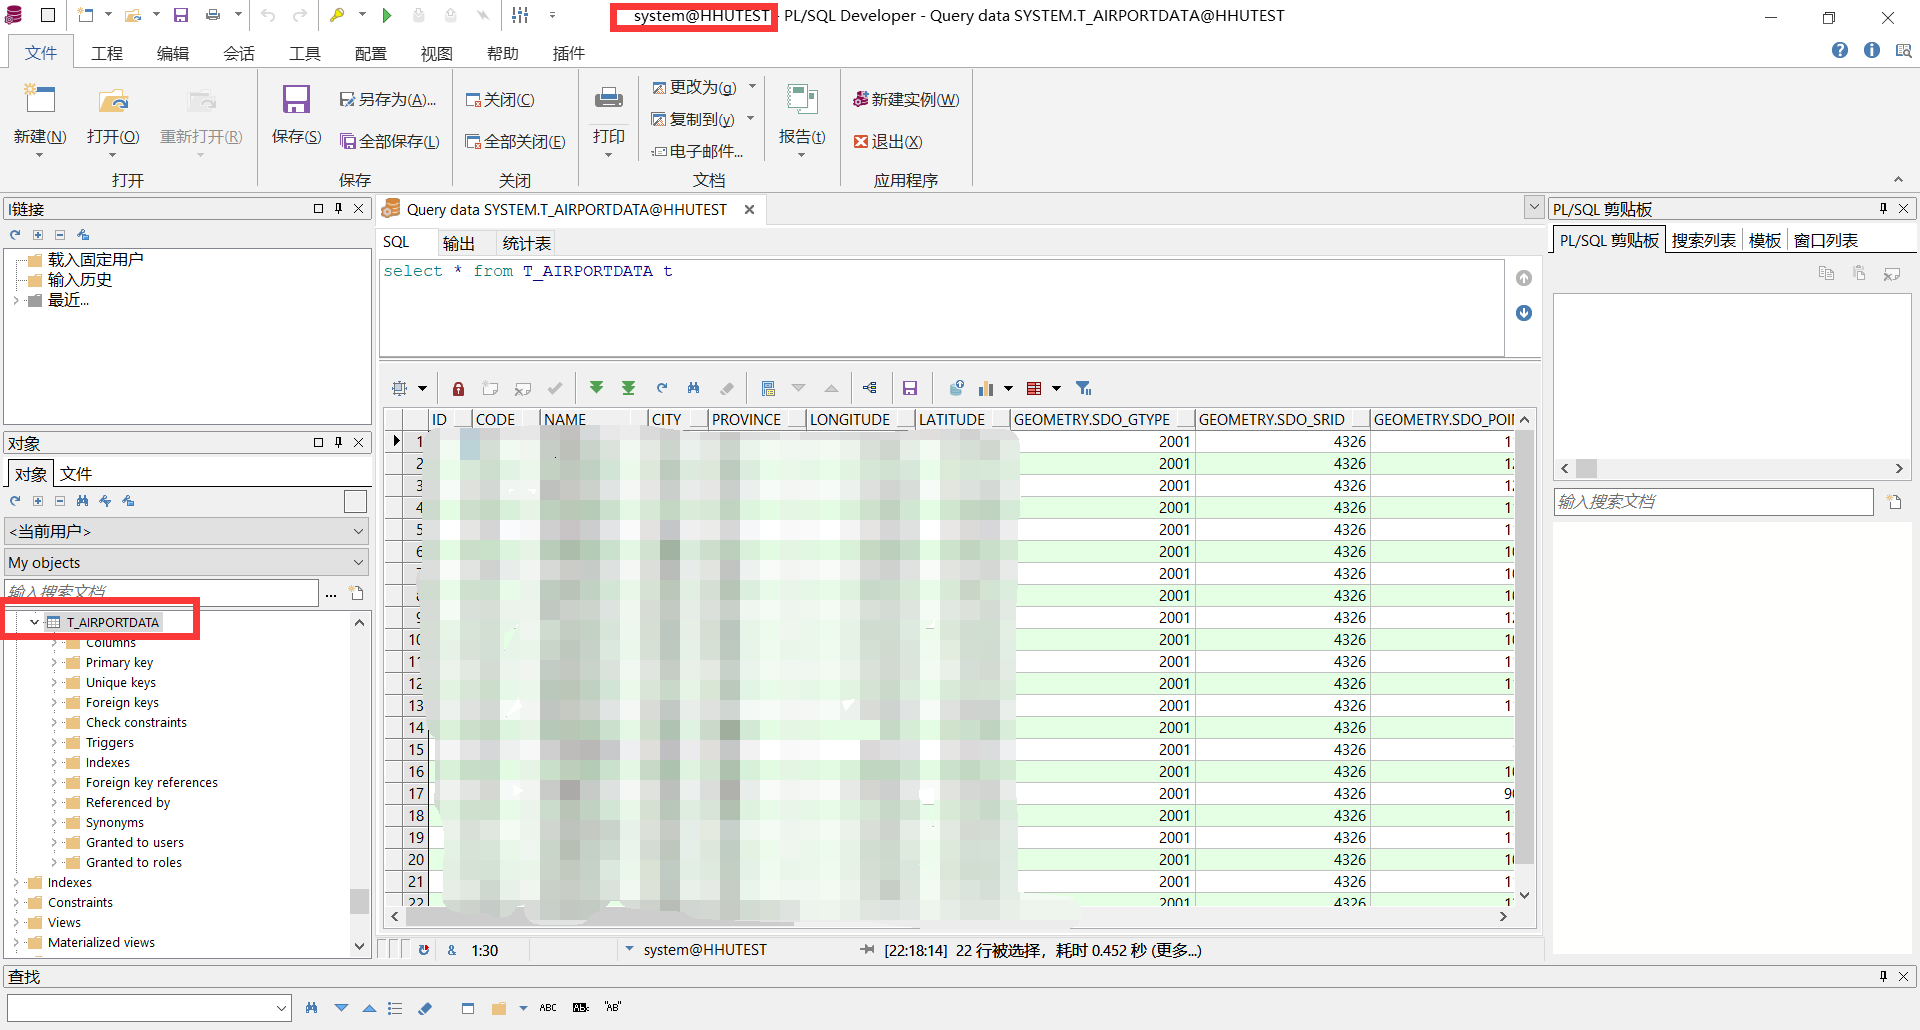
Task: Enable whole-word matching with the ABC icon
Action: (x=548, y=1007)
